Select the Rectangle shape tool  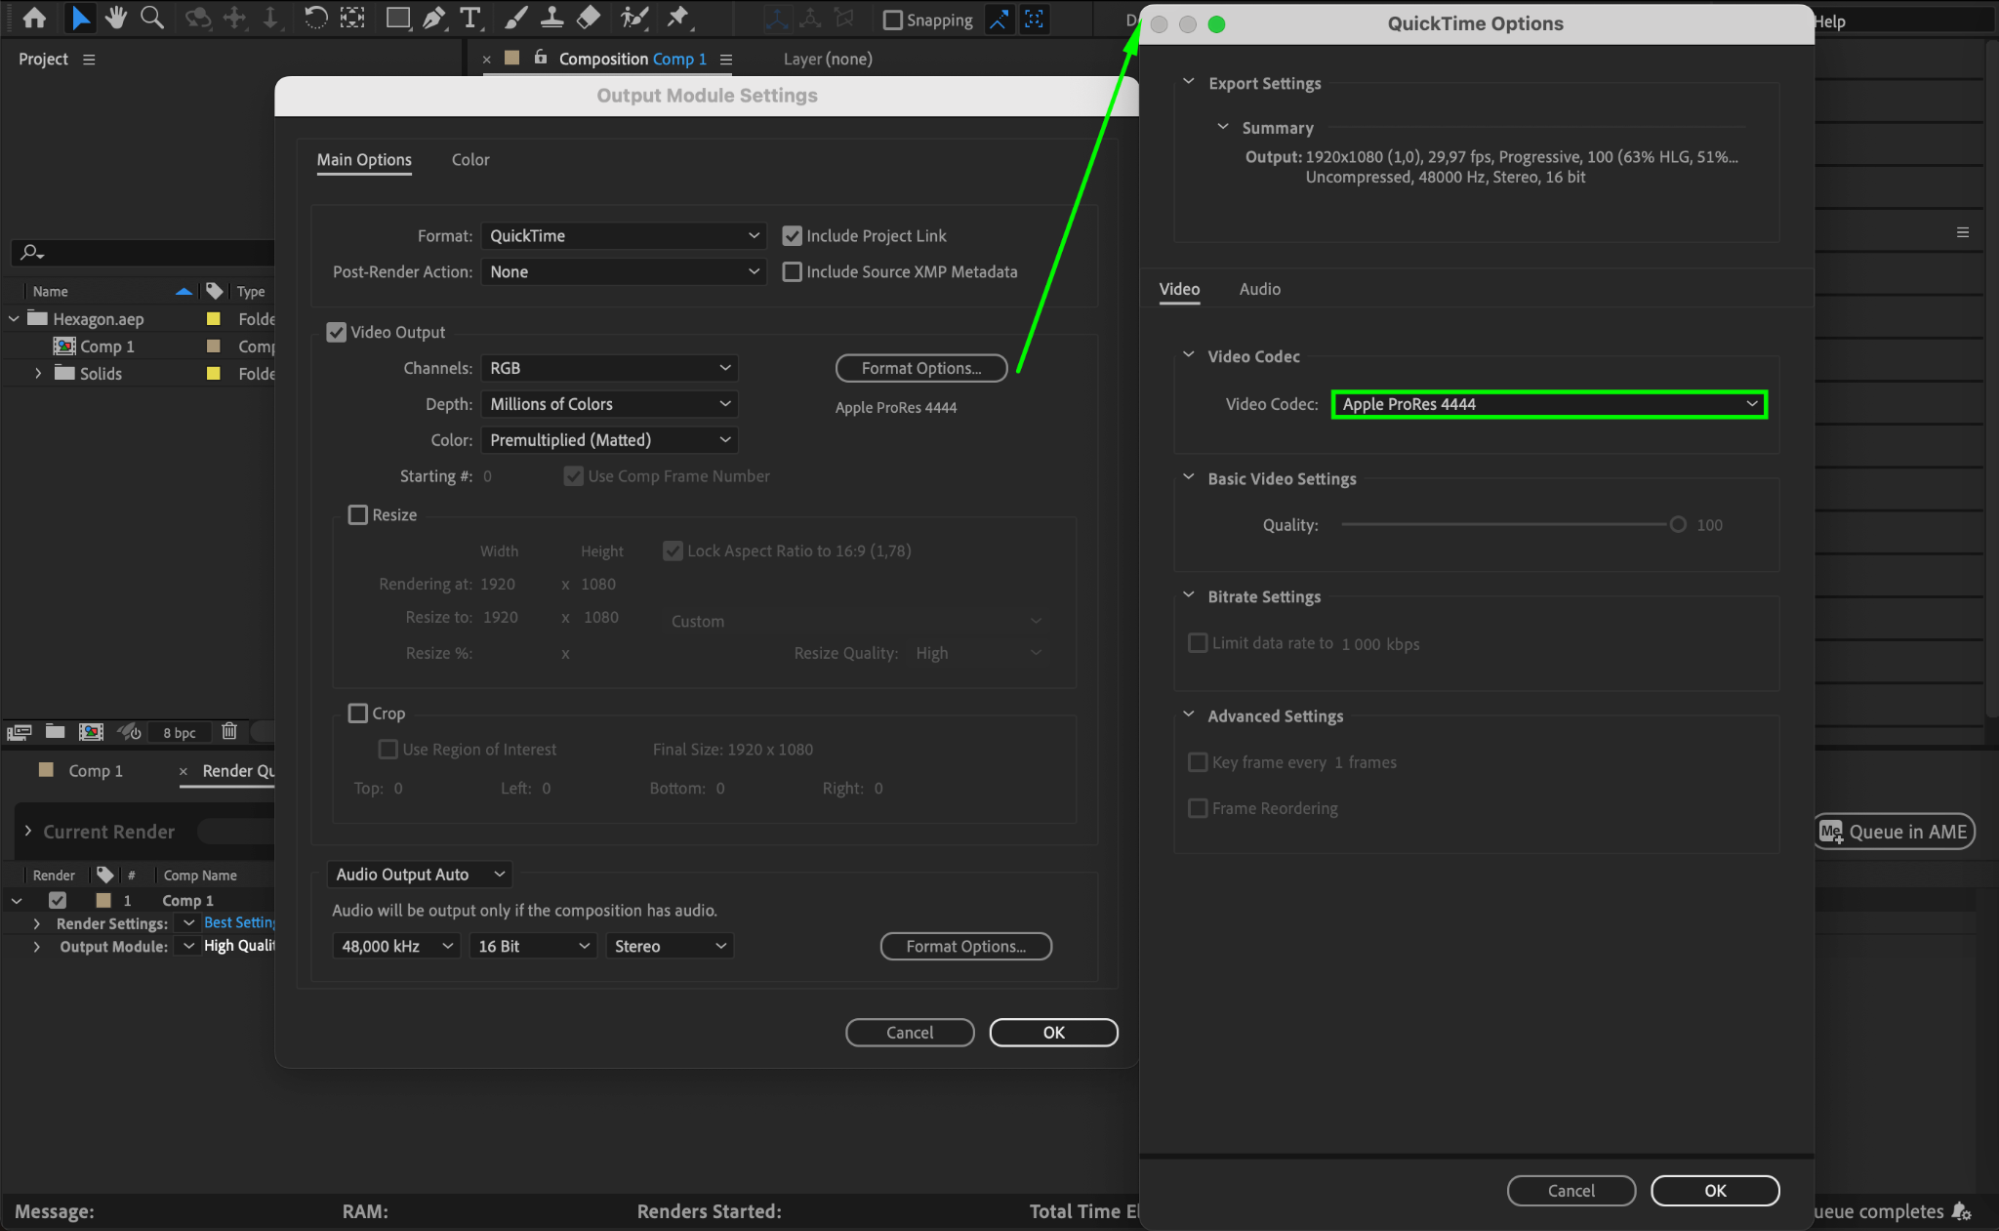tap(397, 18)
